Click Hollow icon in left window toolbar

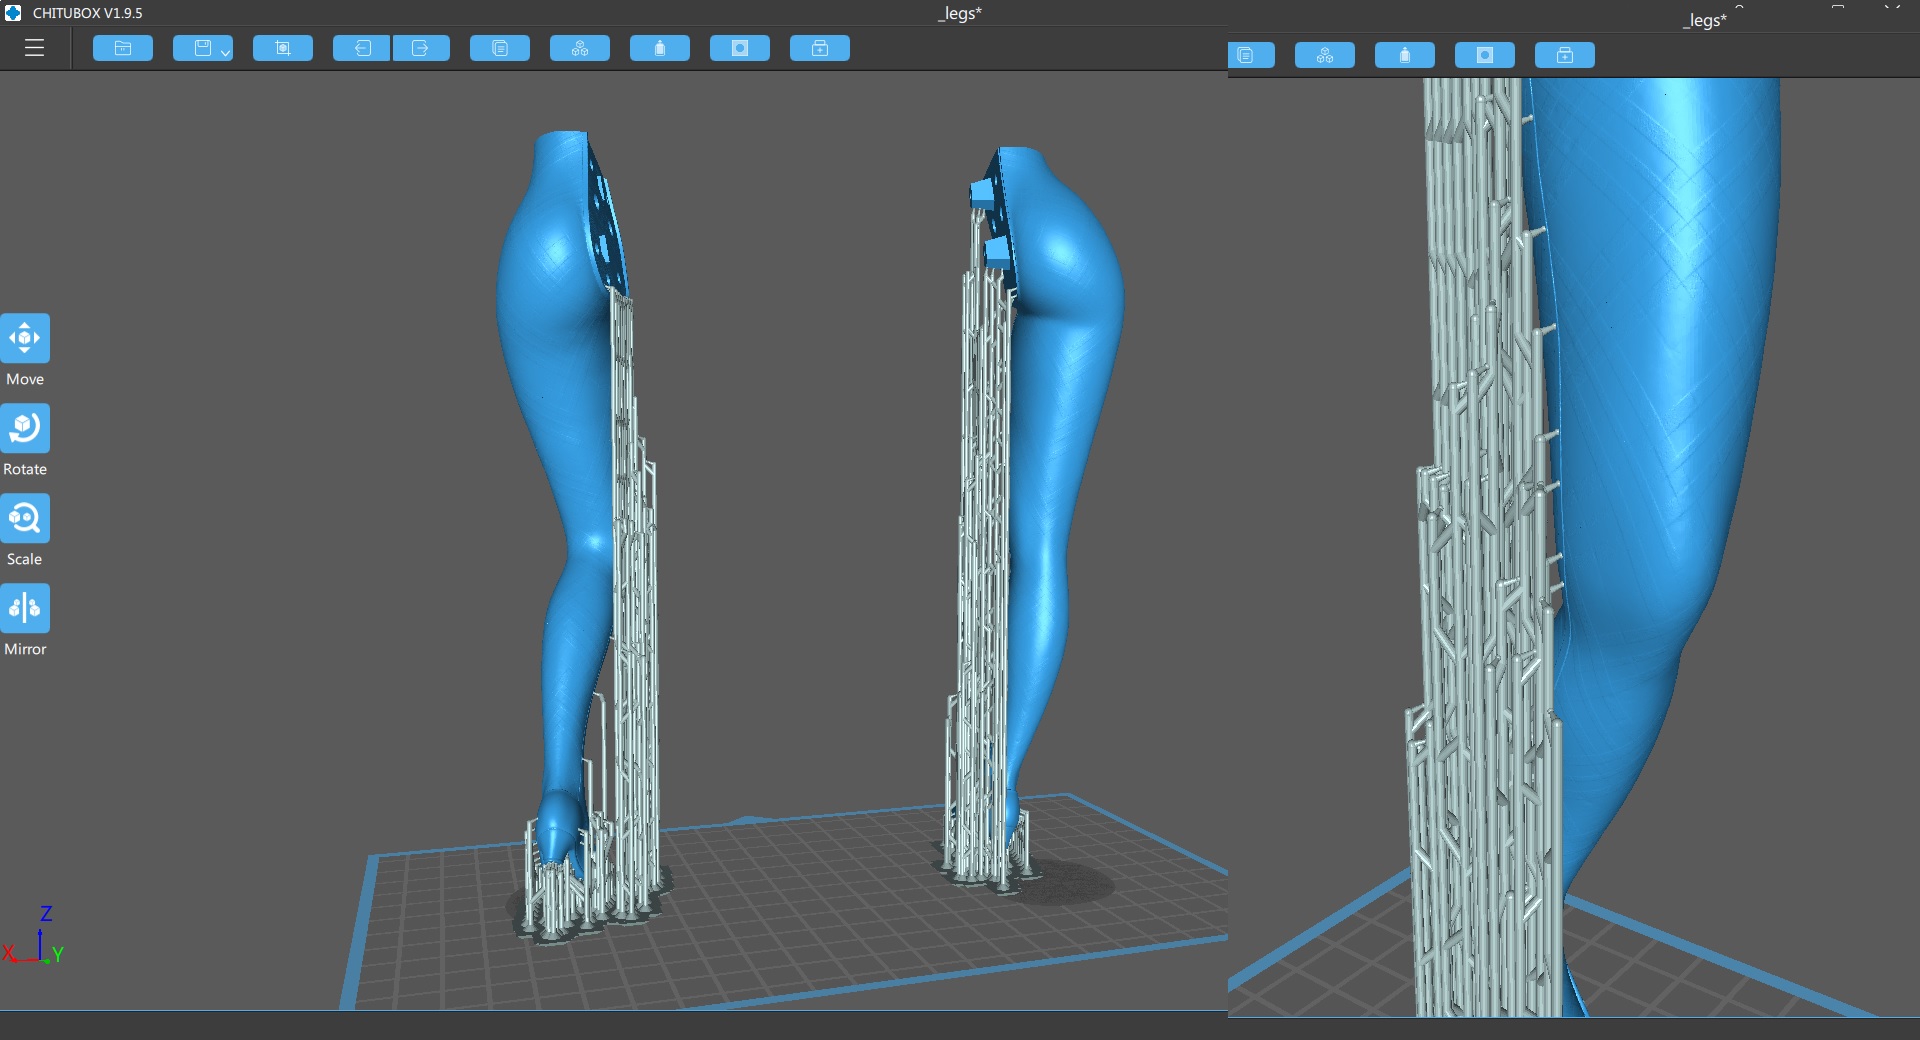pos(660,48)
